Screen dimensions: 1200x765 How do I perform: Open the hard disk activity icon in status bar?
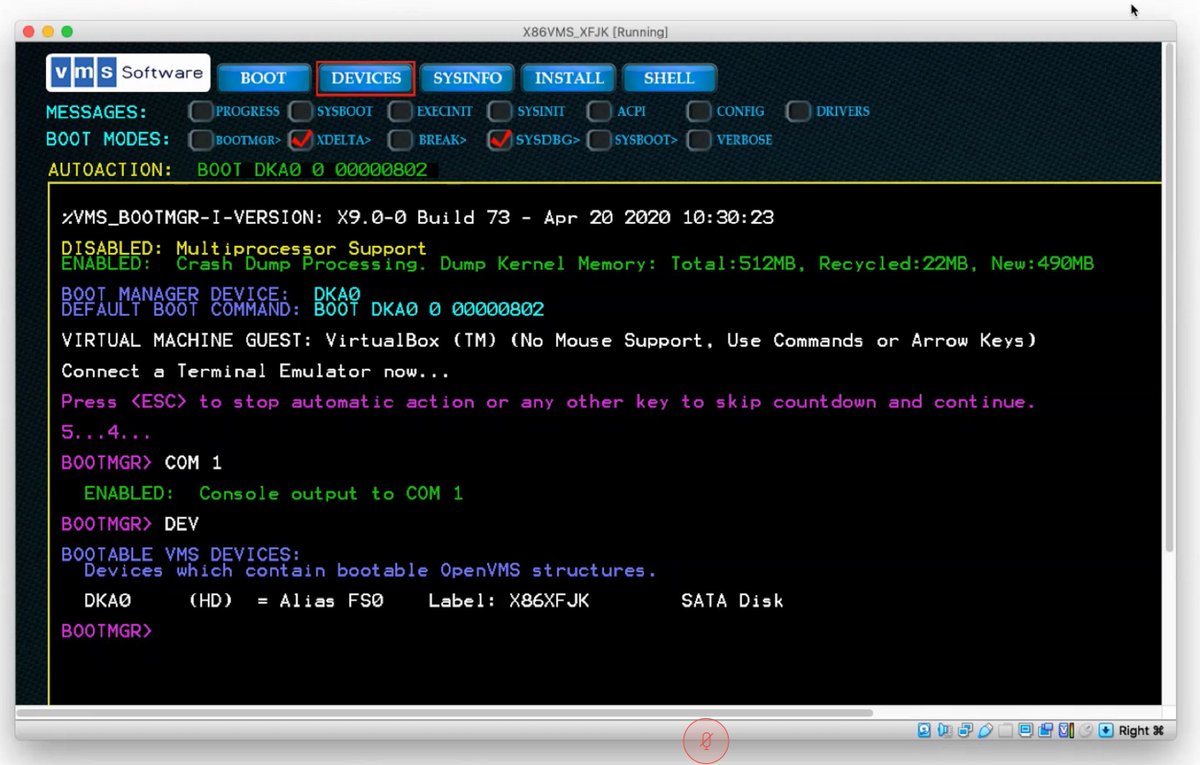924,731
